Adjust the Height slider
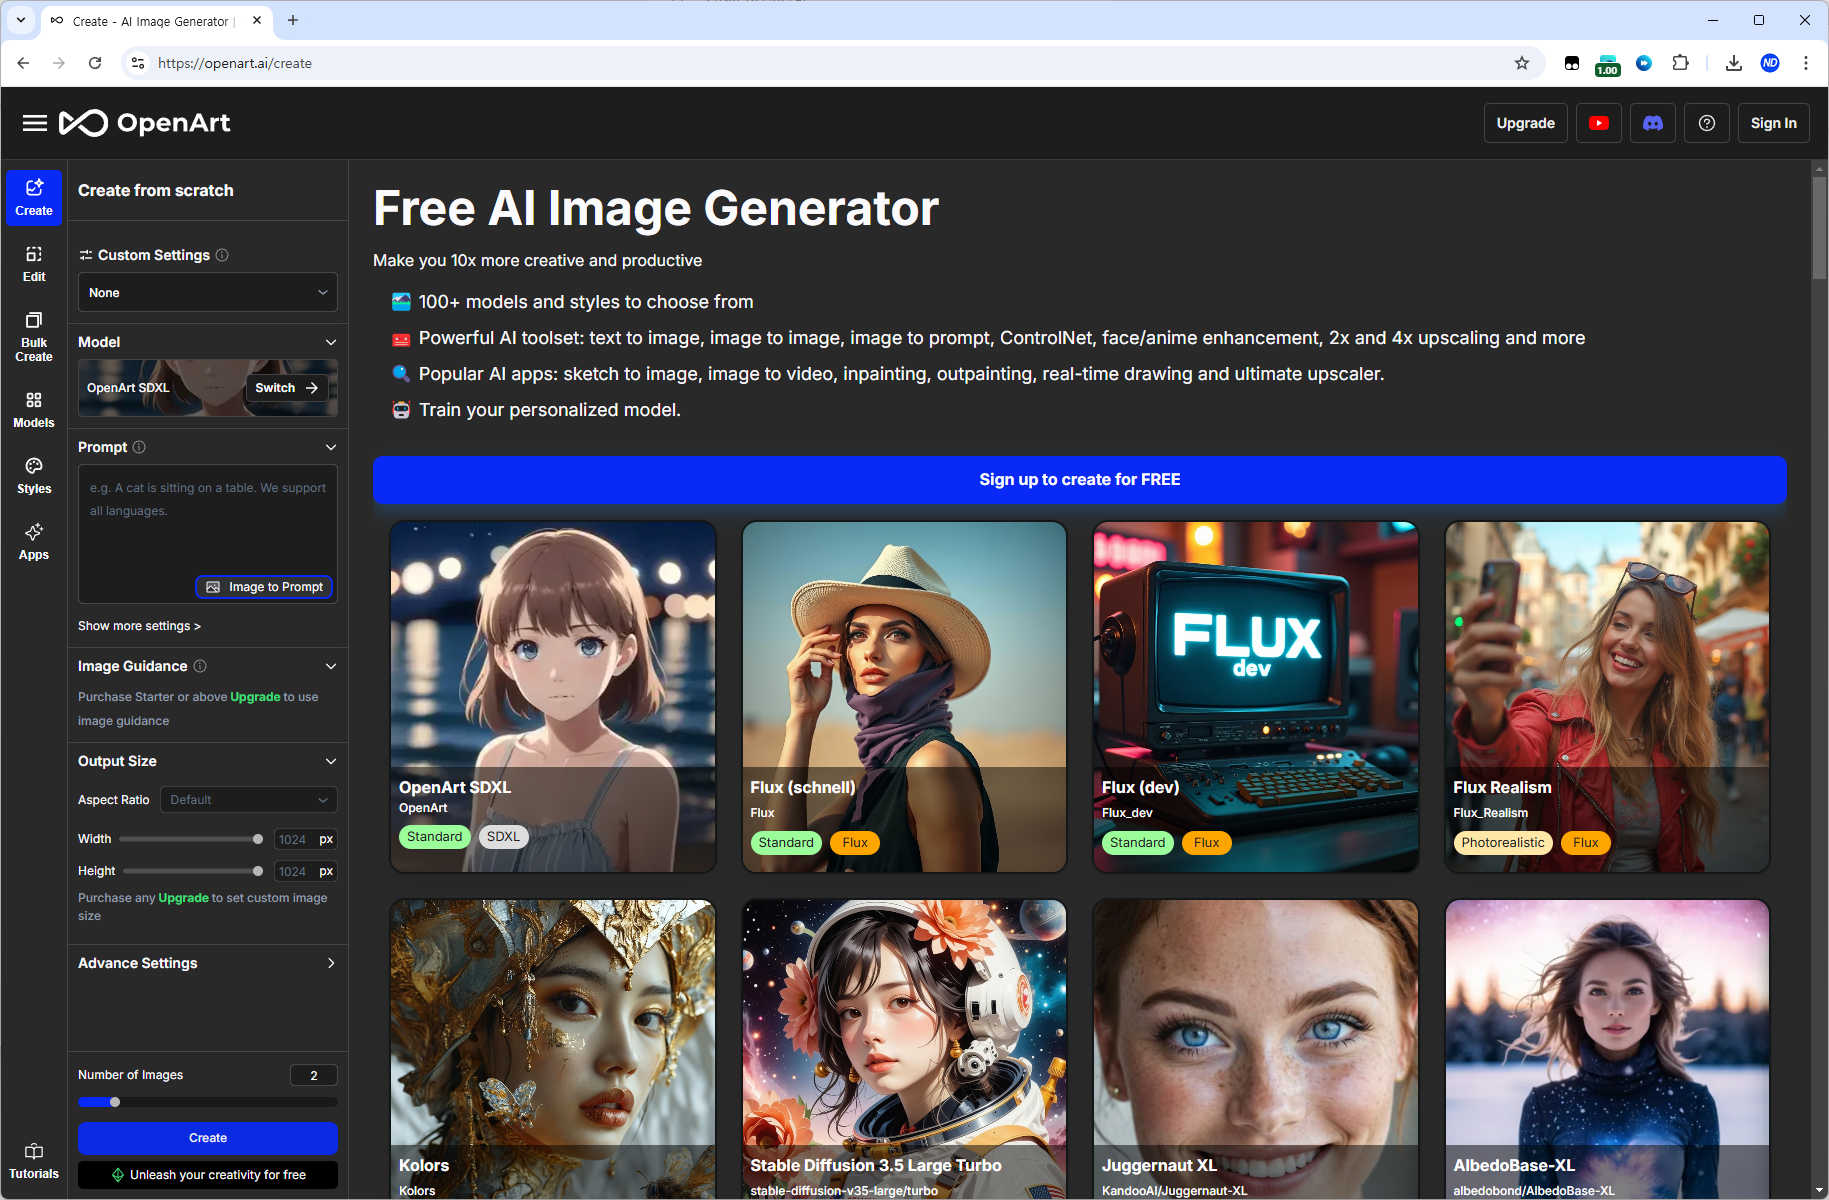1829x1200 pixels. [191, 871]
